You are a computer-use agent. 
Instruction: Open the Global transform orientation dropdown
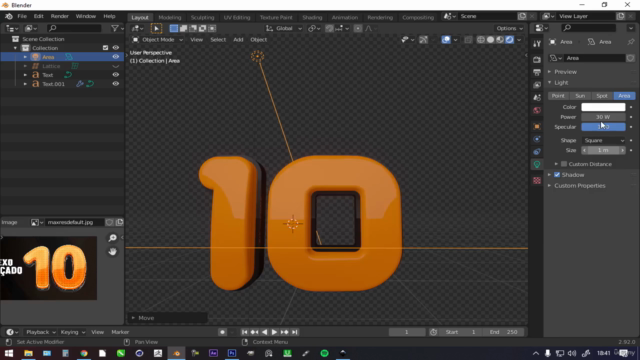pyautogui.click(x=284, y=28)
